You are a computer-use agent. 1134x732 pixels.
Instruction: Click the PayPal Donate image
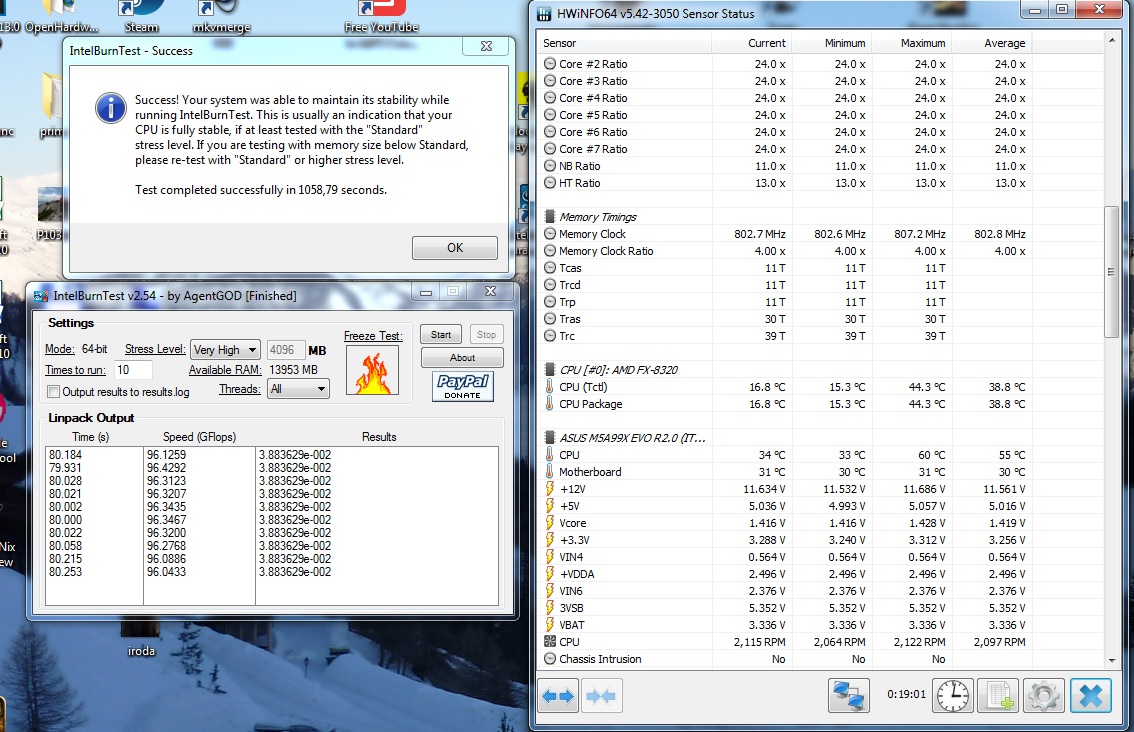point(463,386)
